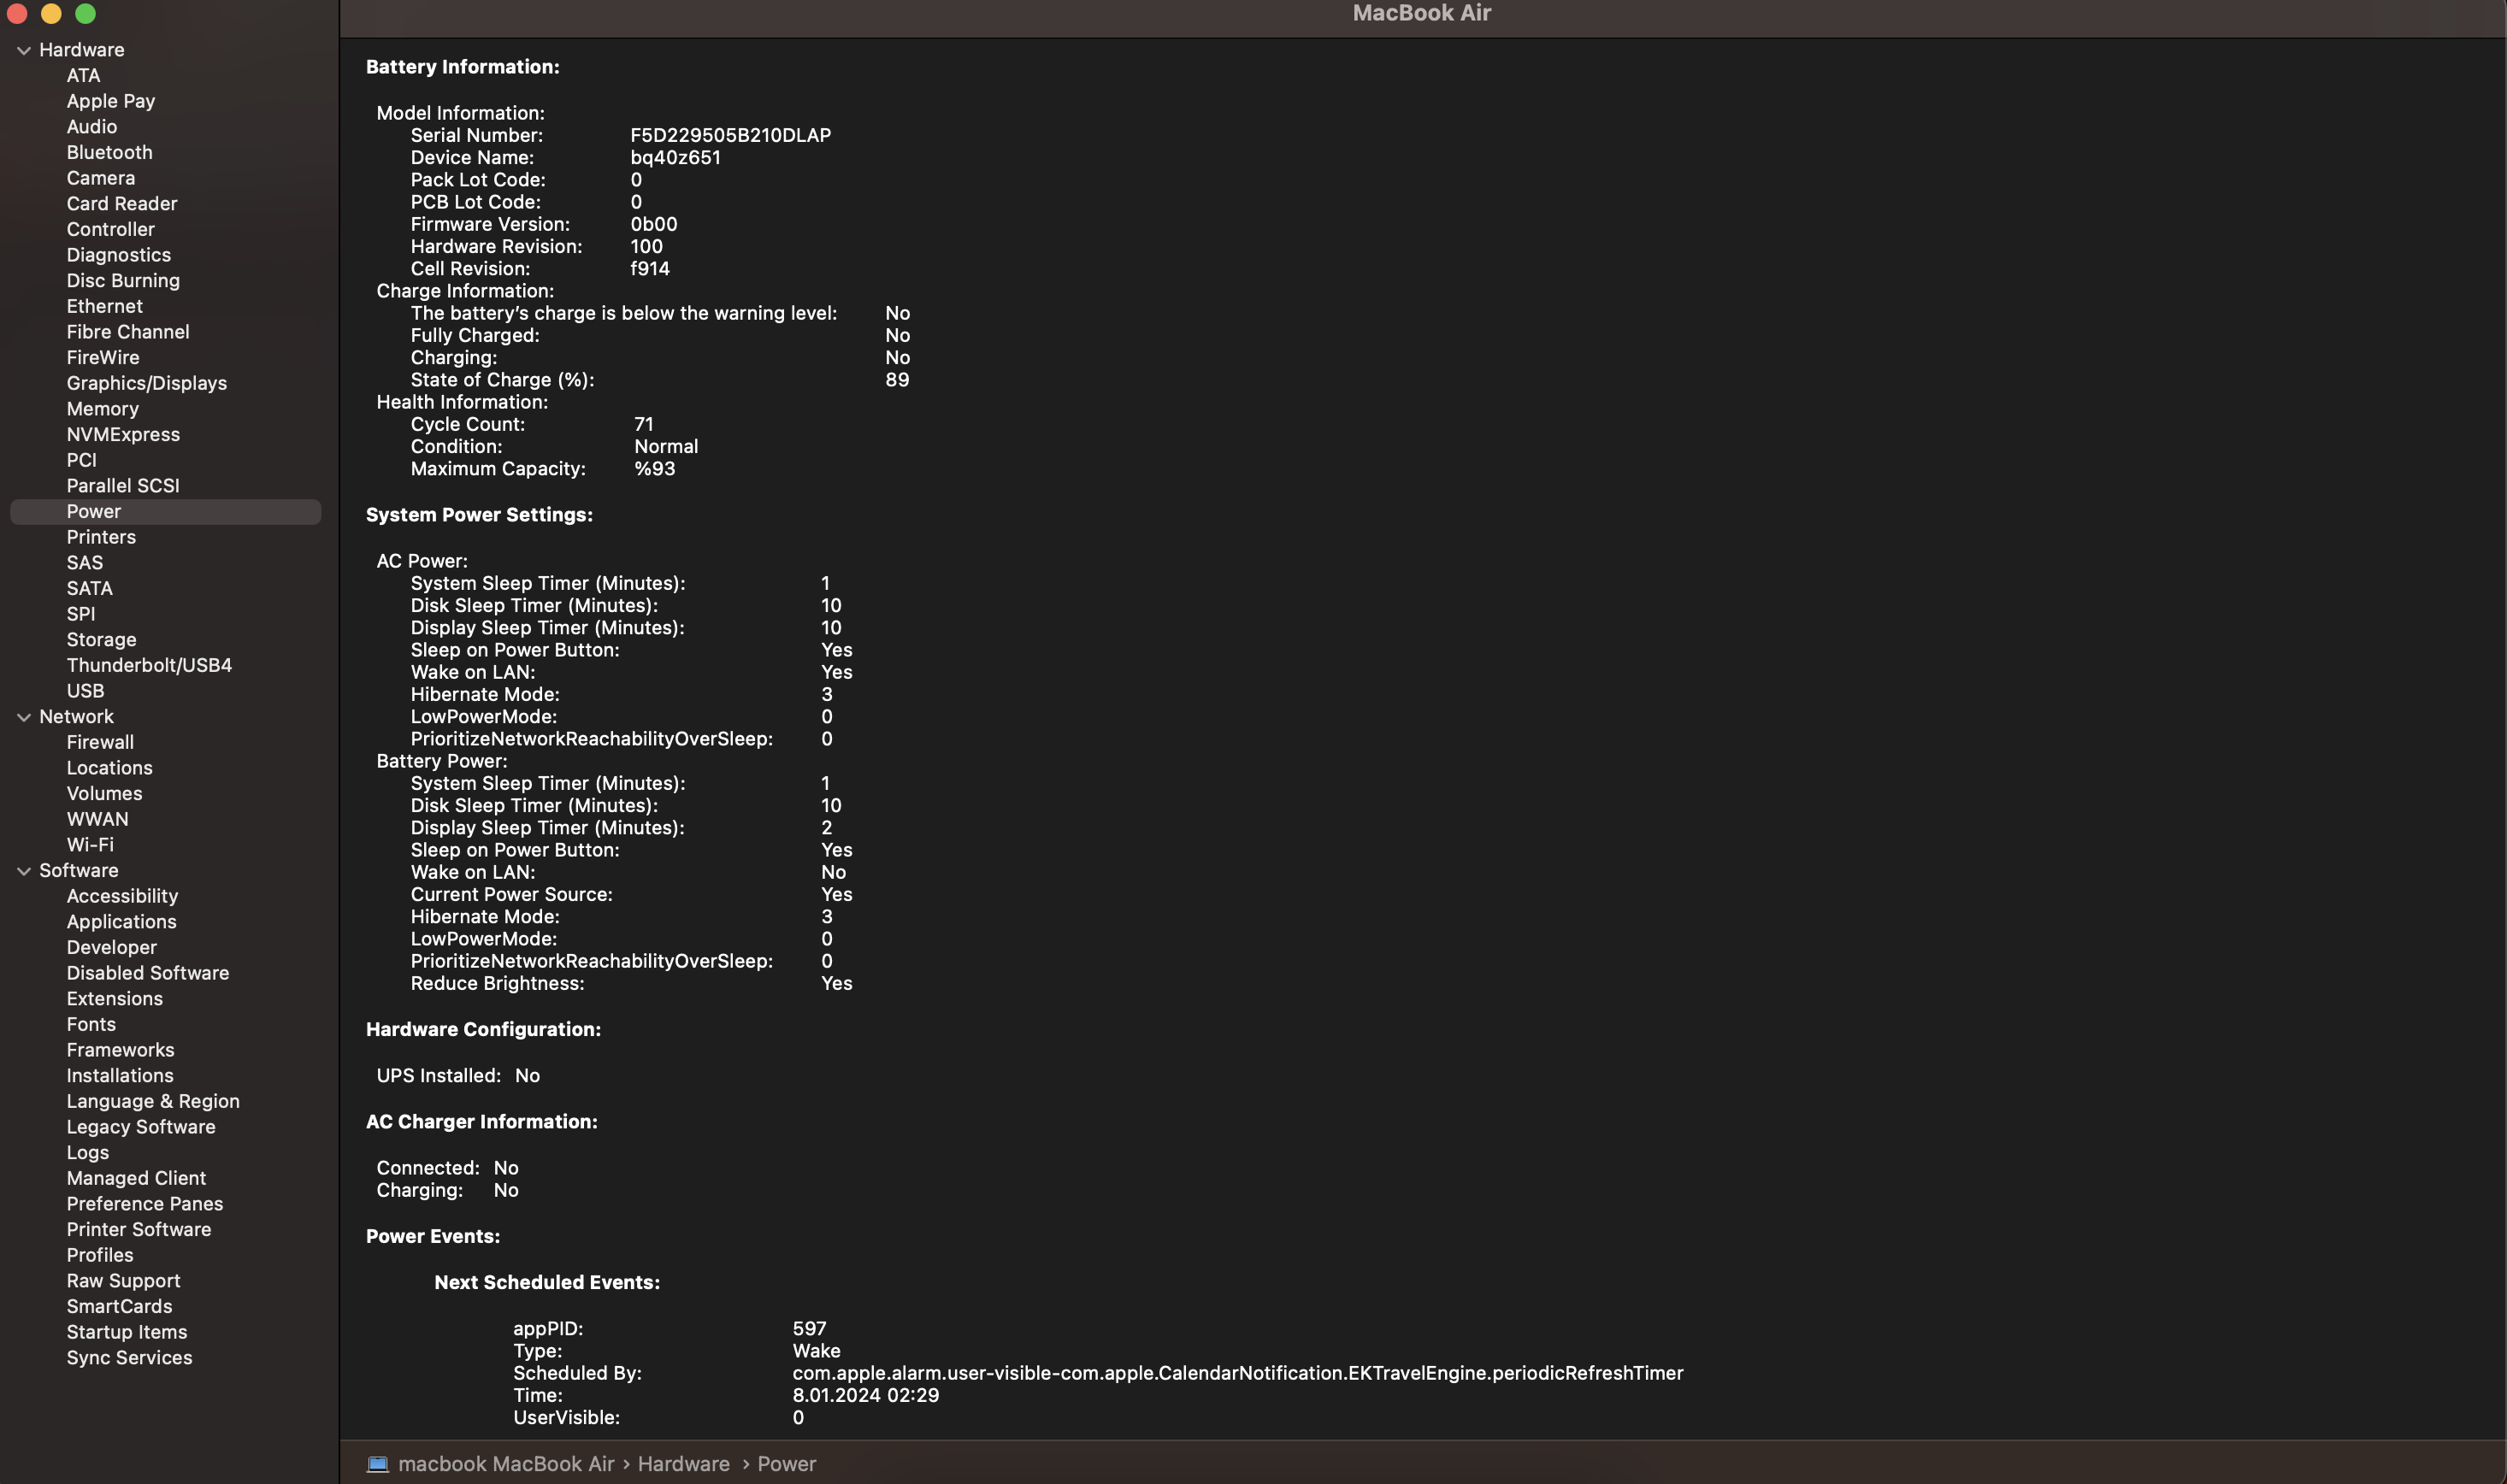Select Disabled Software in the sidebar

pos(148,974)
